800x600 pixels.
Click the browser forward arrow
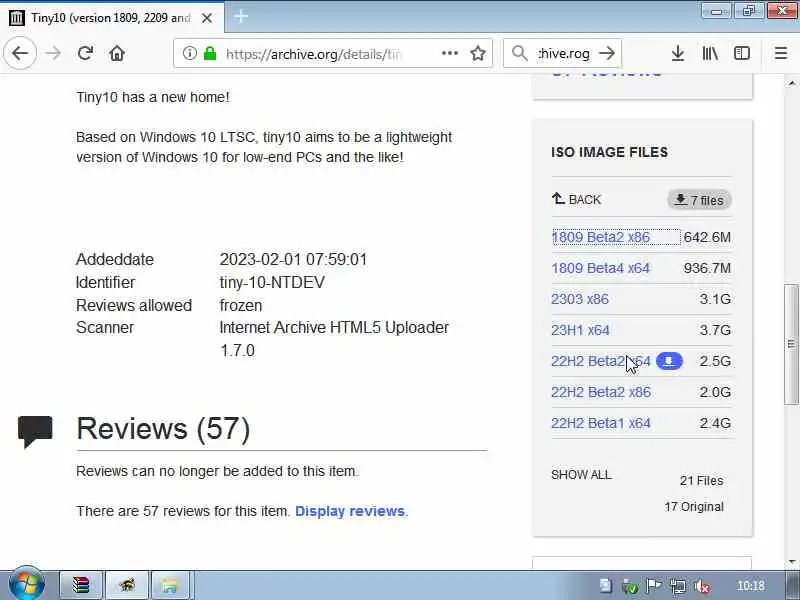[x=53, y=53]
